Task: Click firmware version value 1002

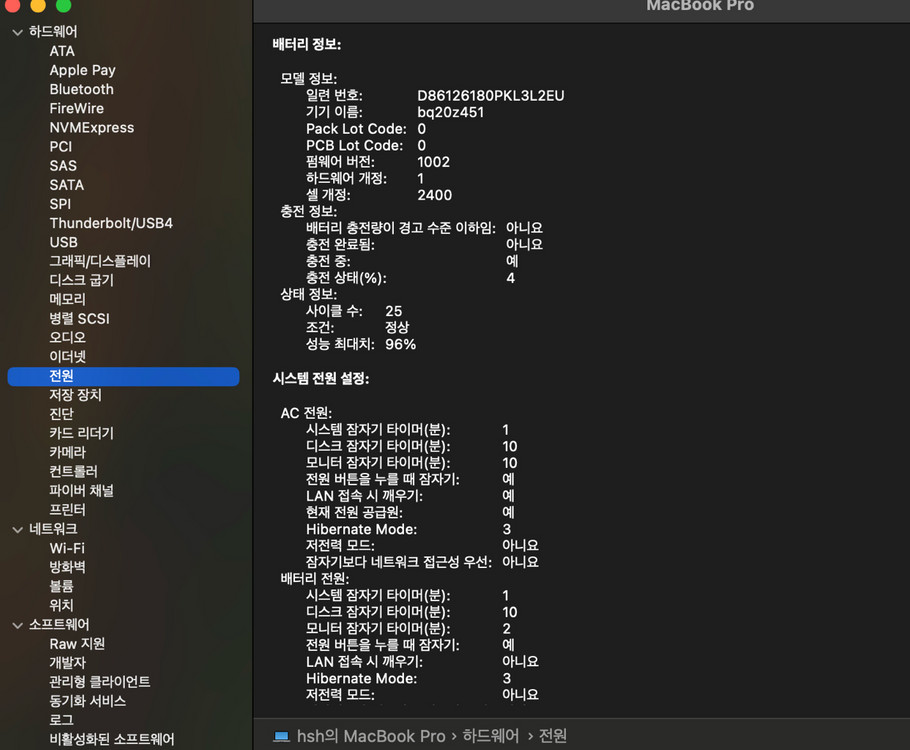Action: pyautogui.click(x=434, y=162)
